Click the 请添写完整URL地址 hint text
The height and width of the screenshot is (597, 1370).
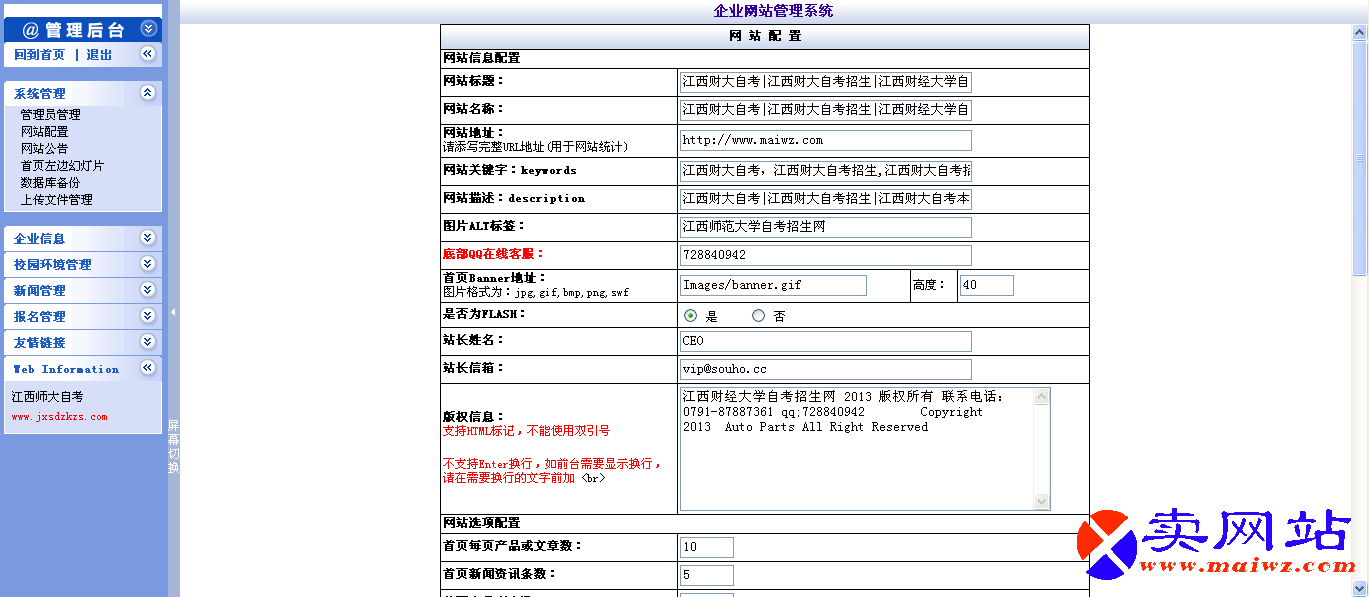pyautogui.click(x=535, y=147)
